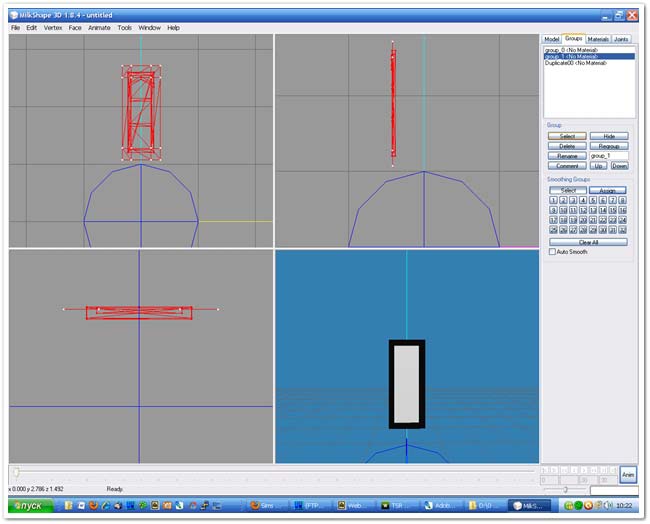Toggle smoothing group 1 button
The height and width of the screenshot is (524, 650).
pos(553,200)
